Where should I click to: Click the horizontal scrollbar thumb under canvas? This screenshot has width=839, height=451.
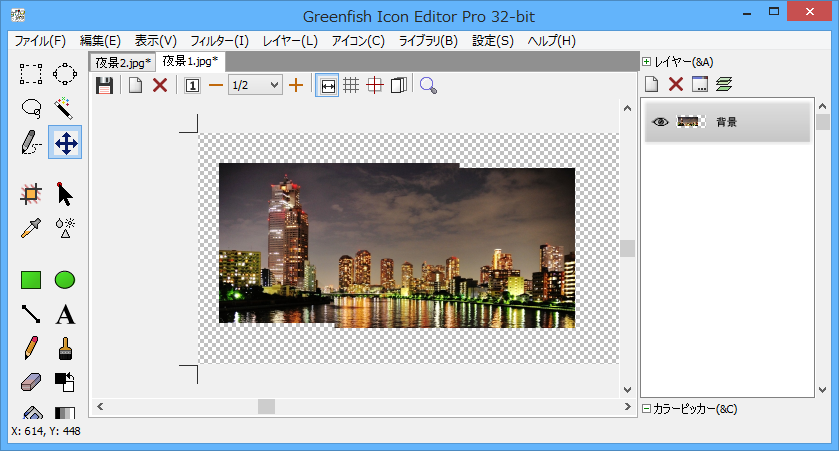(266, 406)
